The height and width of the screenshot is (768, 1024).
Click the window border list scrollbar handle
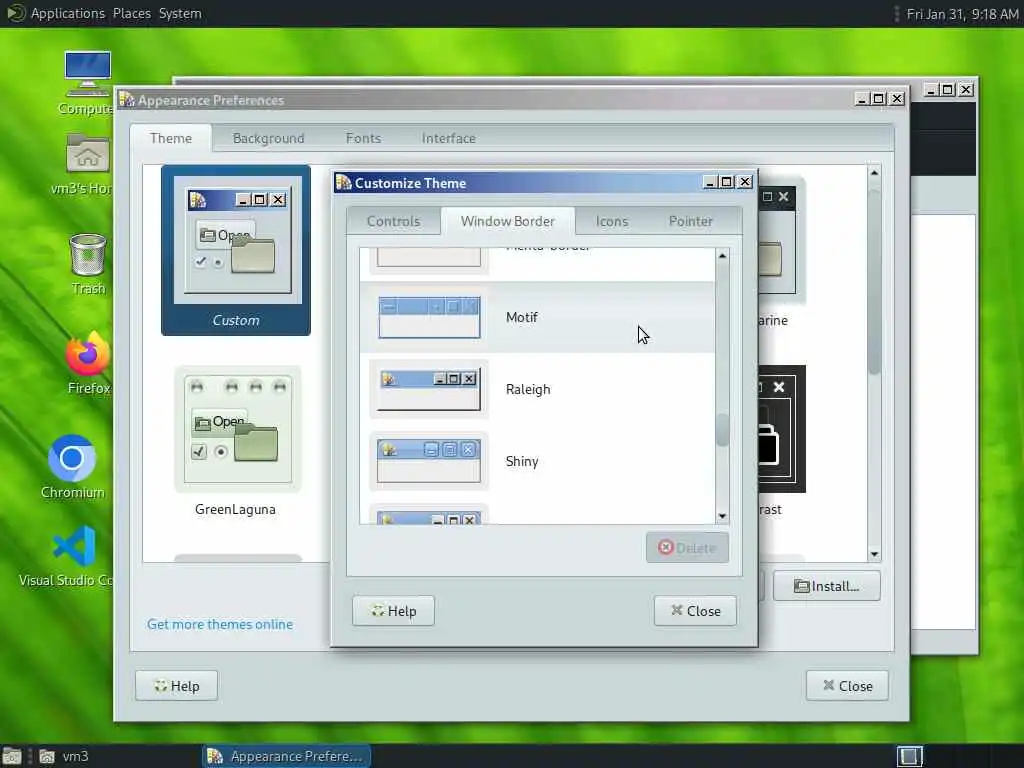click(x=722, y=430)
